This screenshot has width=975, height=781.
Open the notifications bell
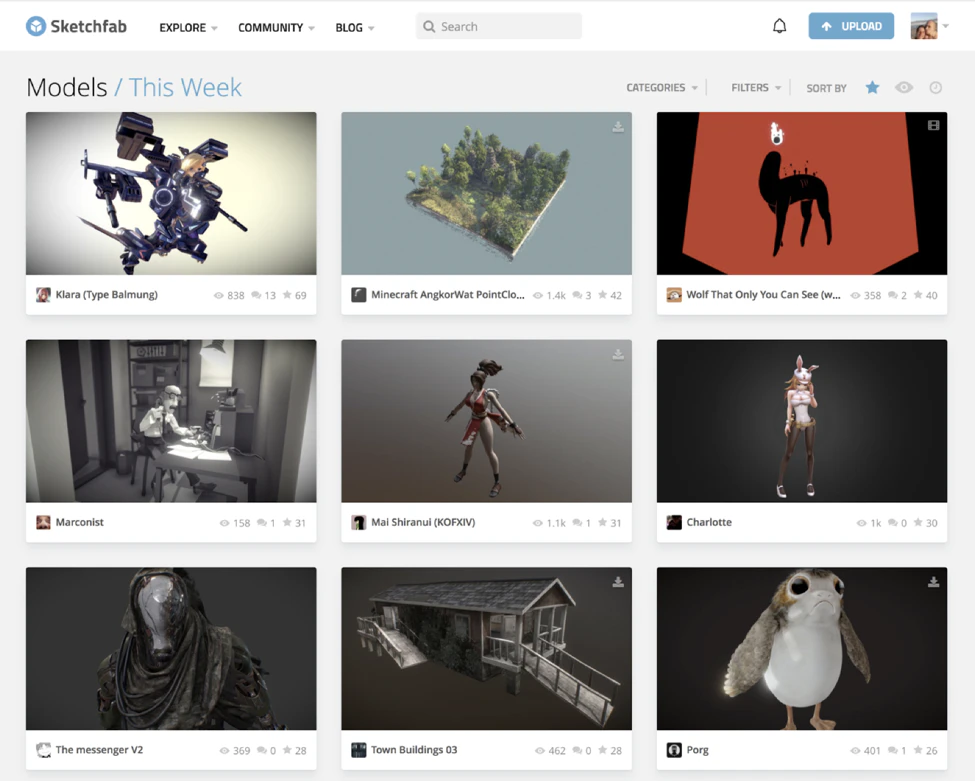(x=779, y=26)
